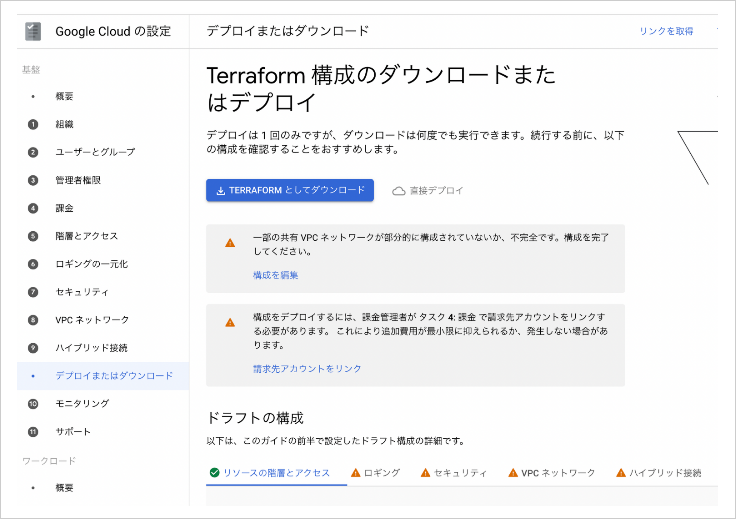
Task: Open the ハイブリッド接続 draft tab
Action: pos(659,473)
